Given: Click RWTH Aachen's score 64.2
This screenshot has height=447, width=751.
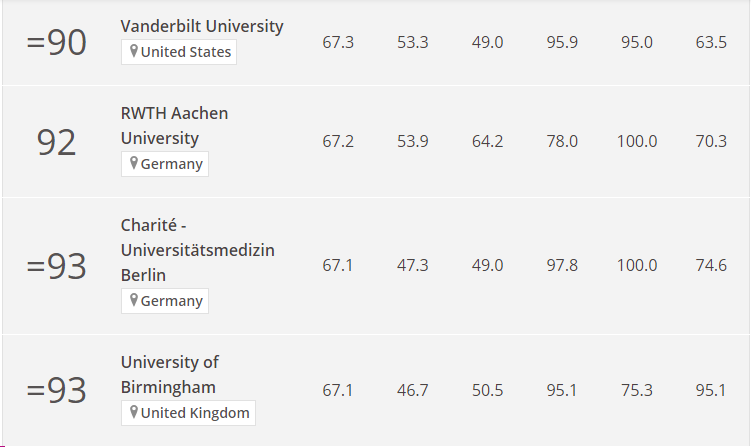Looking at the screenshot, I should (x=488, y=141).
